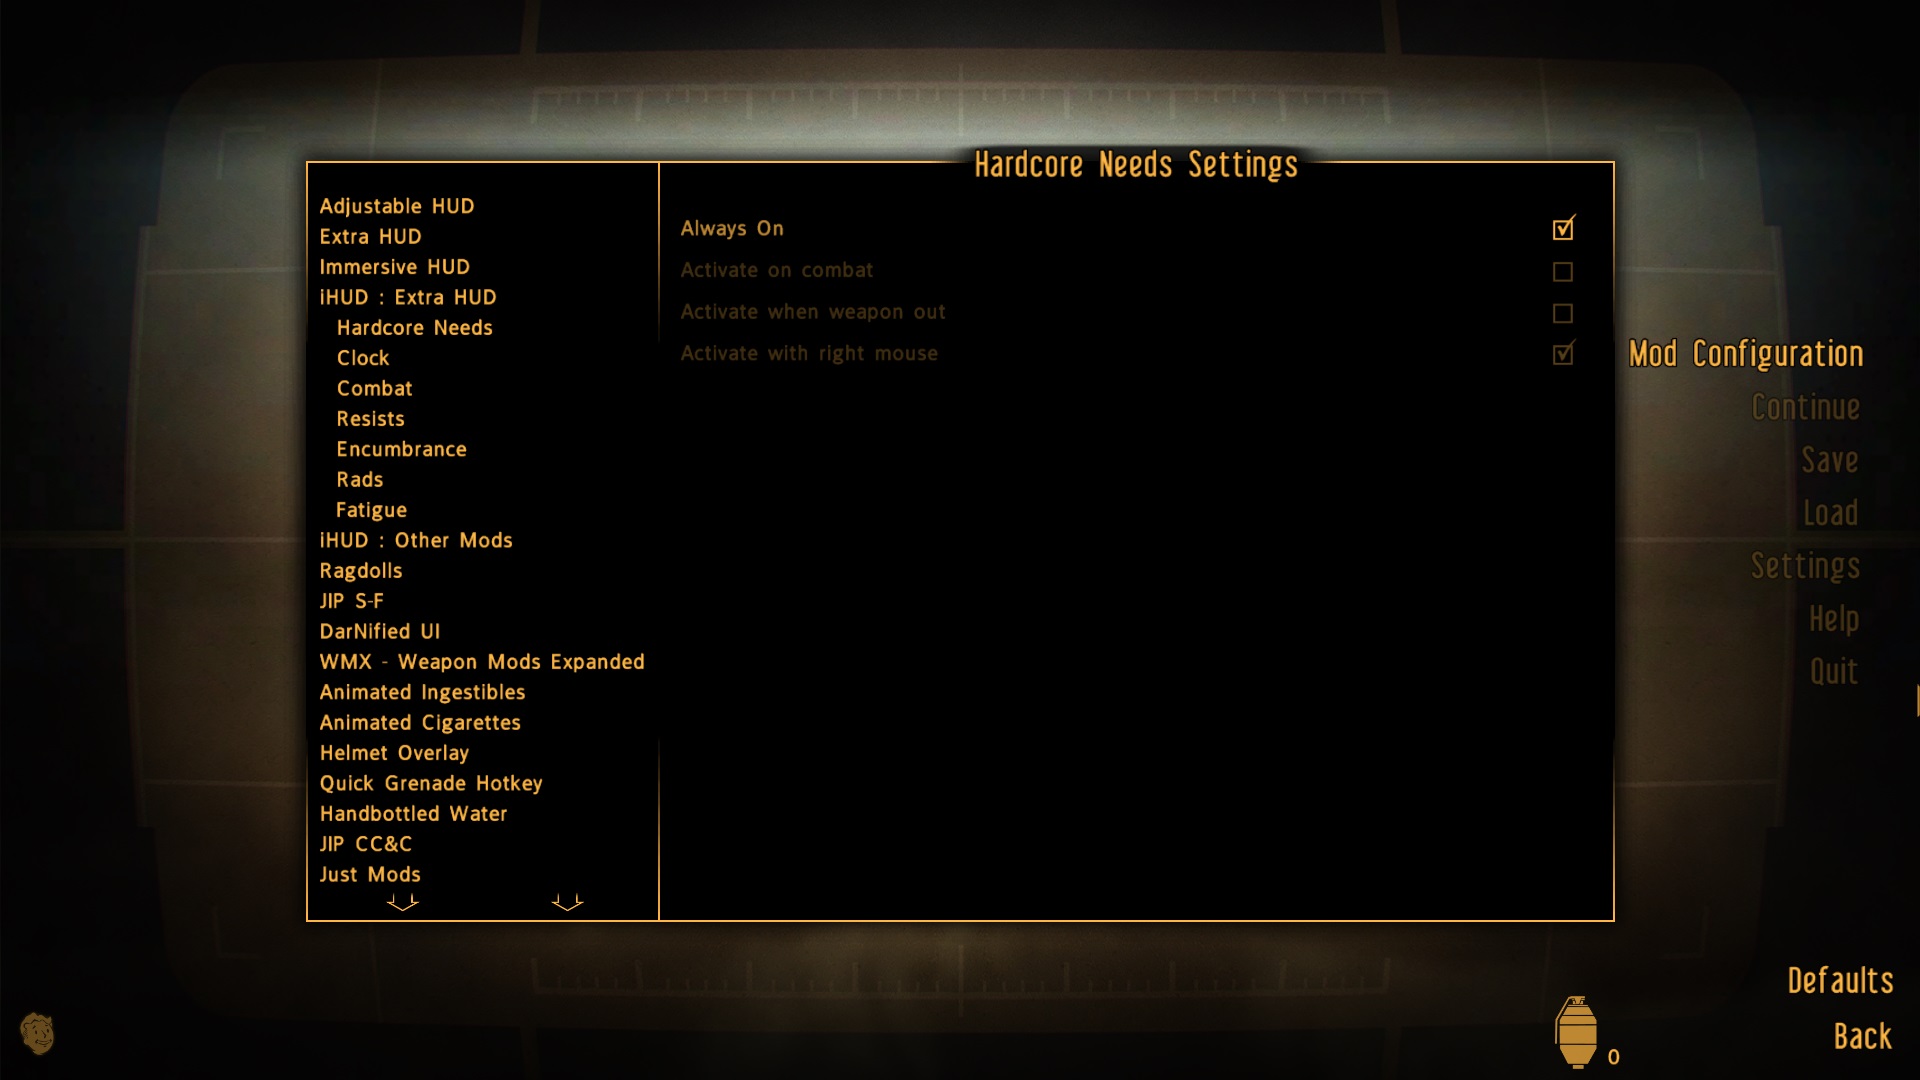Viewport: 1920px width, 1080px height.
Task: Click Help in Mod Configuration menu
Action: (1832, 617)
